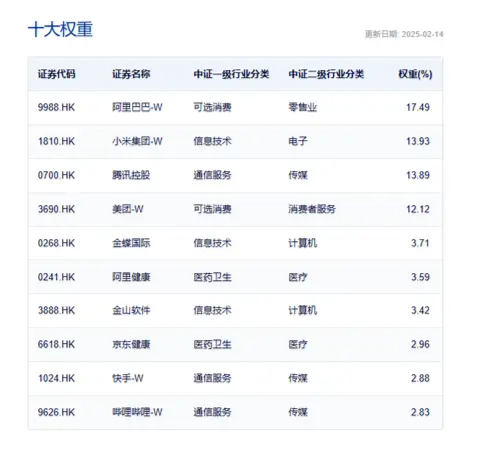Select stock name 美团-W

[128, 209]
